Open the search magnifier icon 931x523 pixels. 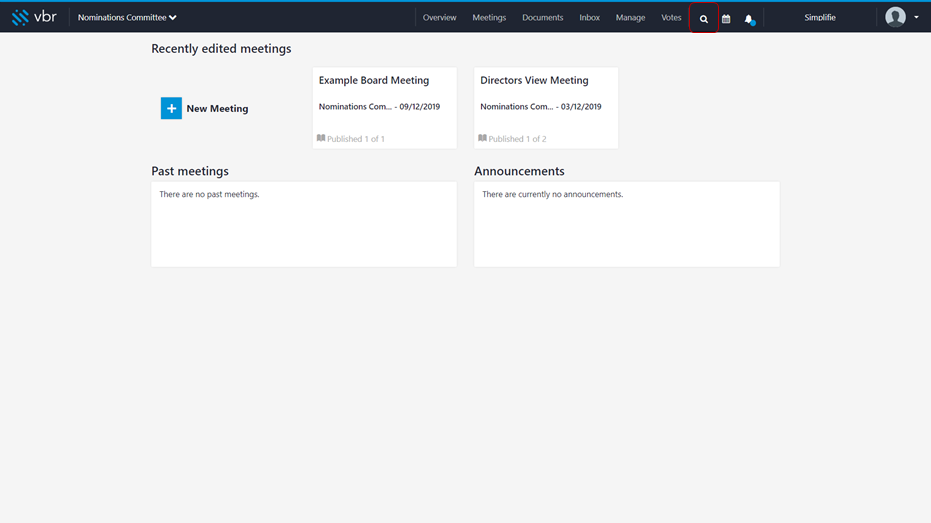(x=704, y=18)
